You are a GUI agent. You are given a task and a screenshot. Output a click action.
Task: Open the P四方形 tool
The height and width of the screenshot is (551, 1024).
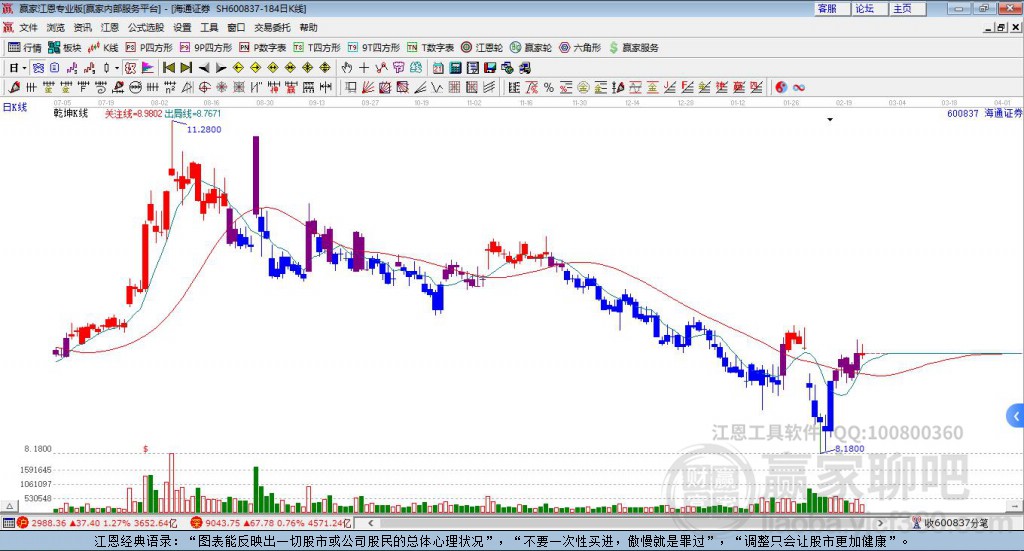(x=149, y=48)
